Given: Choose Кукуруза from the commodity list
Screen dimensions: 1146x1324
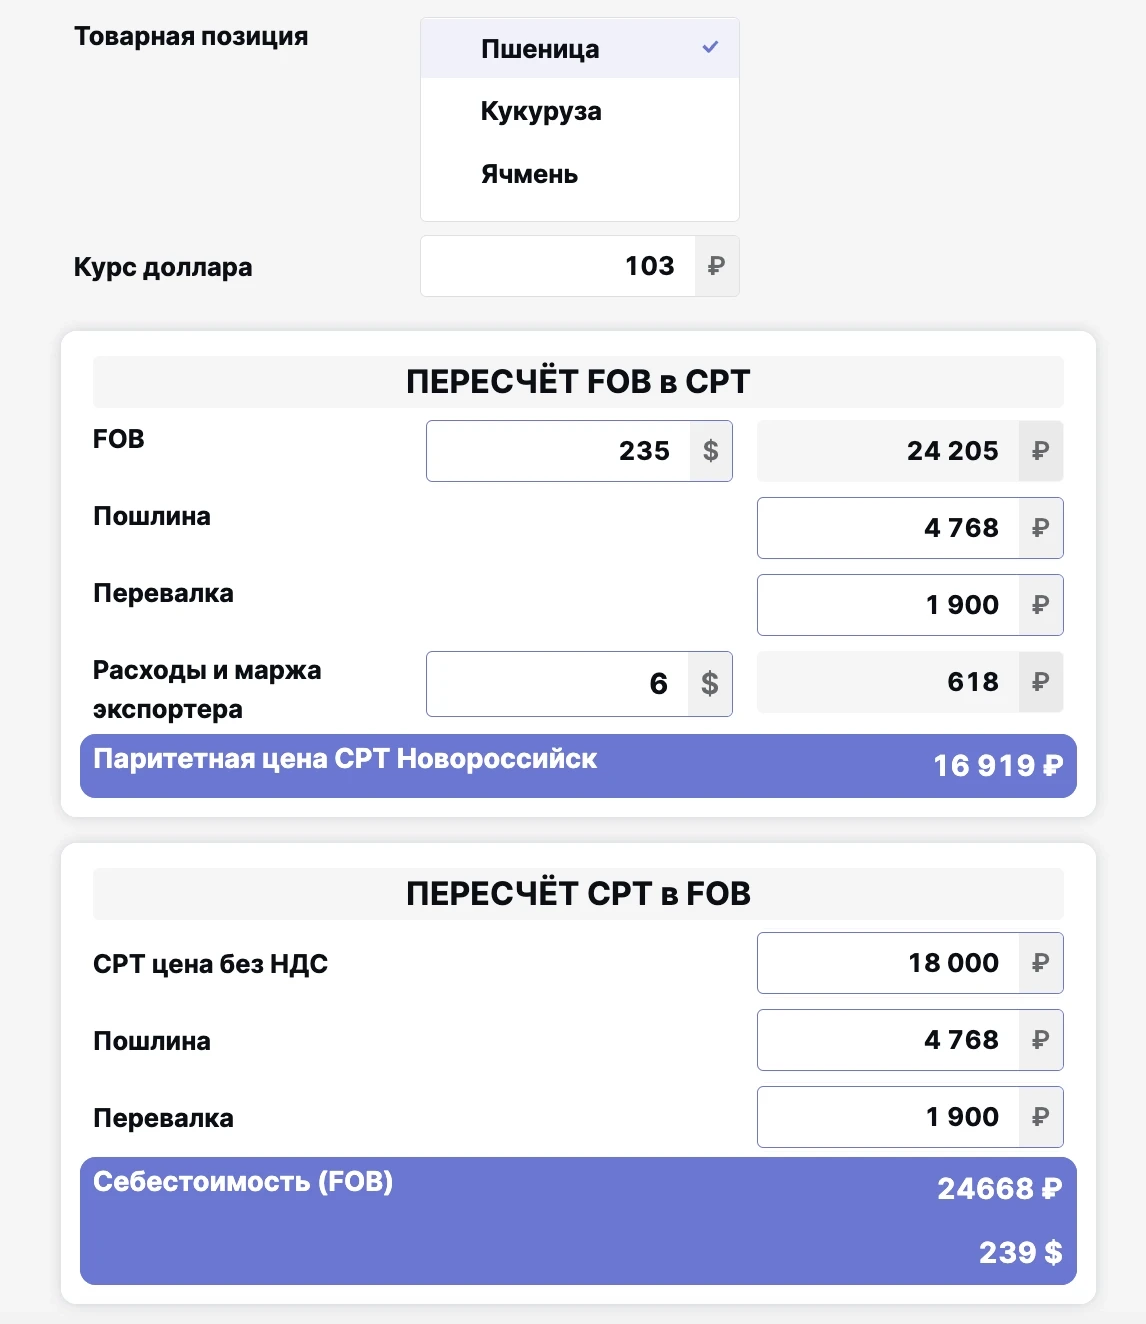Looking at the screenshot, I should coord(541,111).
